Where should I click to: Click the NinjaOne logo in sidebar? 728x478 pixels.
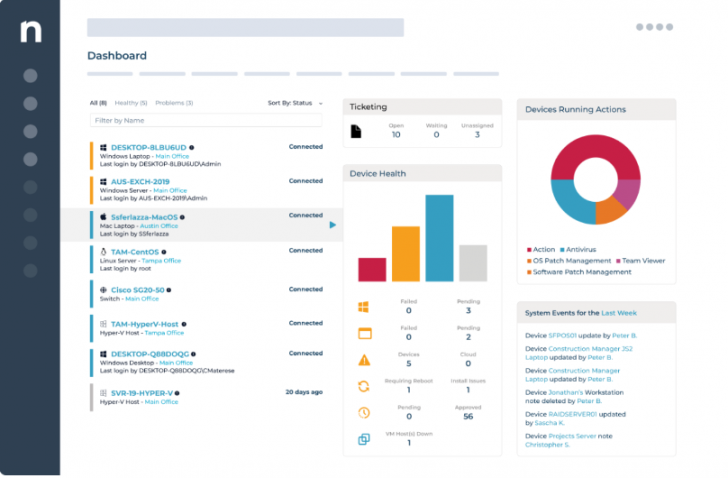31,32
